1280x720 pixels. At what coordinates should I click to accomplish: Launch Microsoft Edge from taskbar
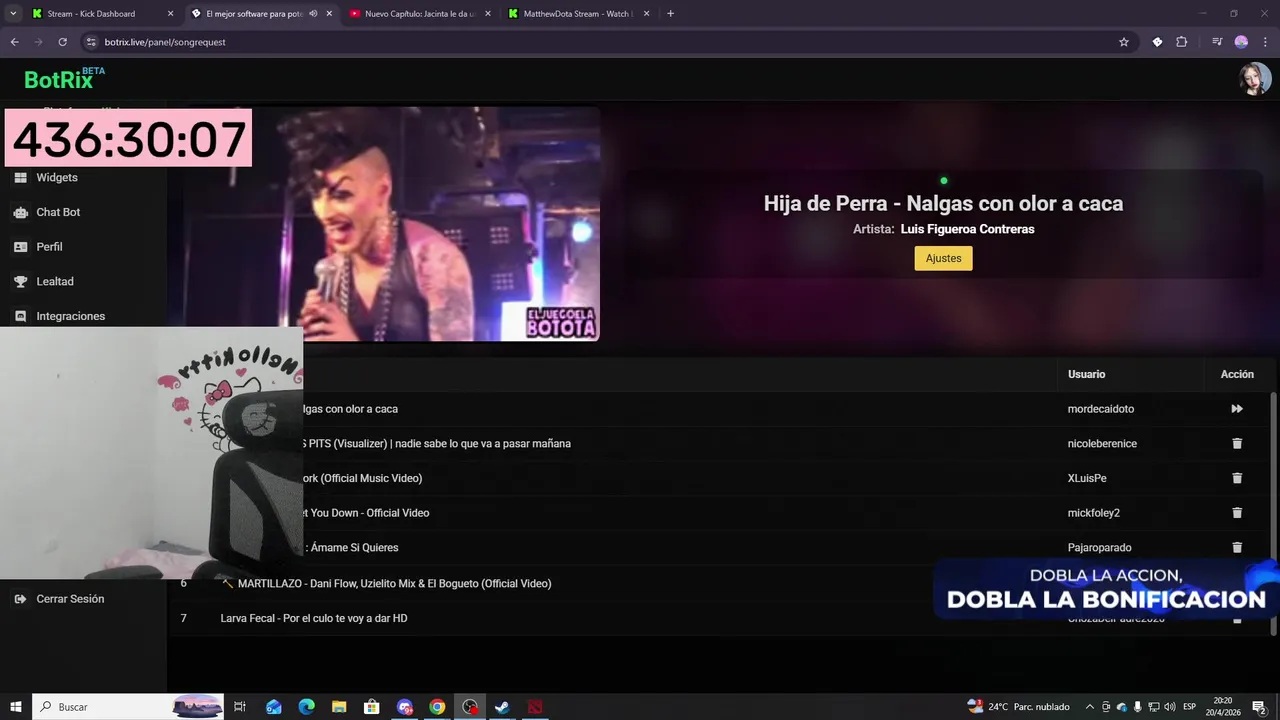click(x=306, y=707)
